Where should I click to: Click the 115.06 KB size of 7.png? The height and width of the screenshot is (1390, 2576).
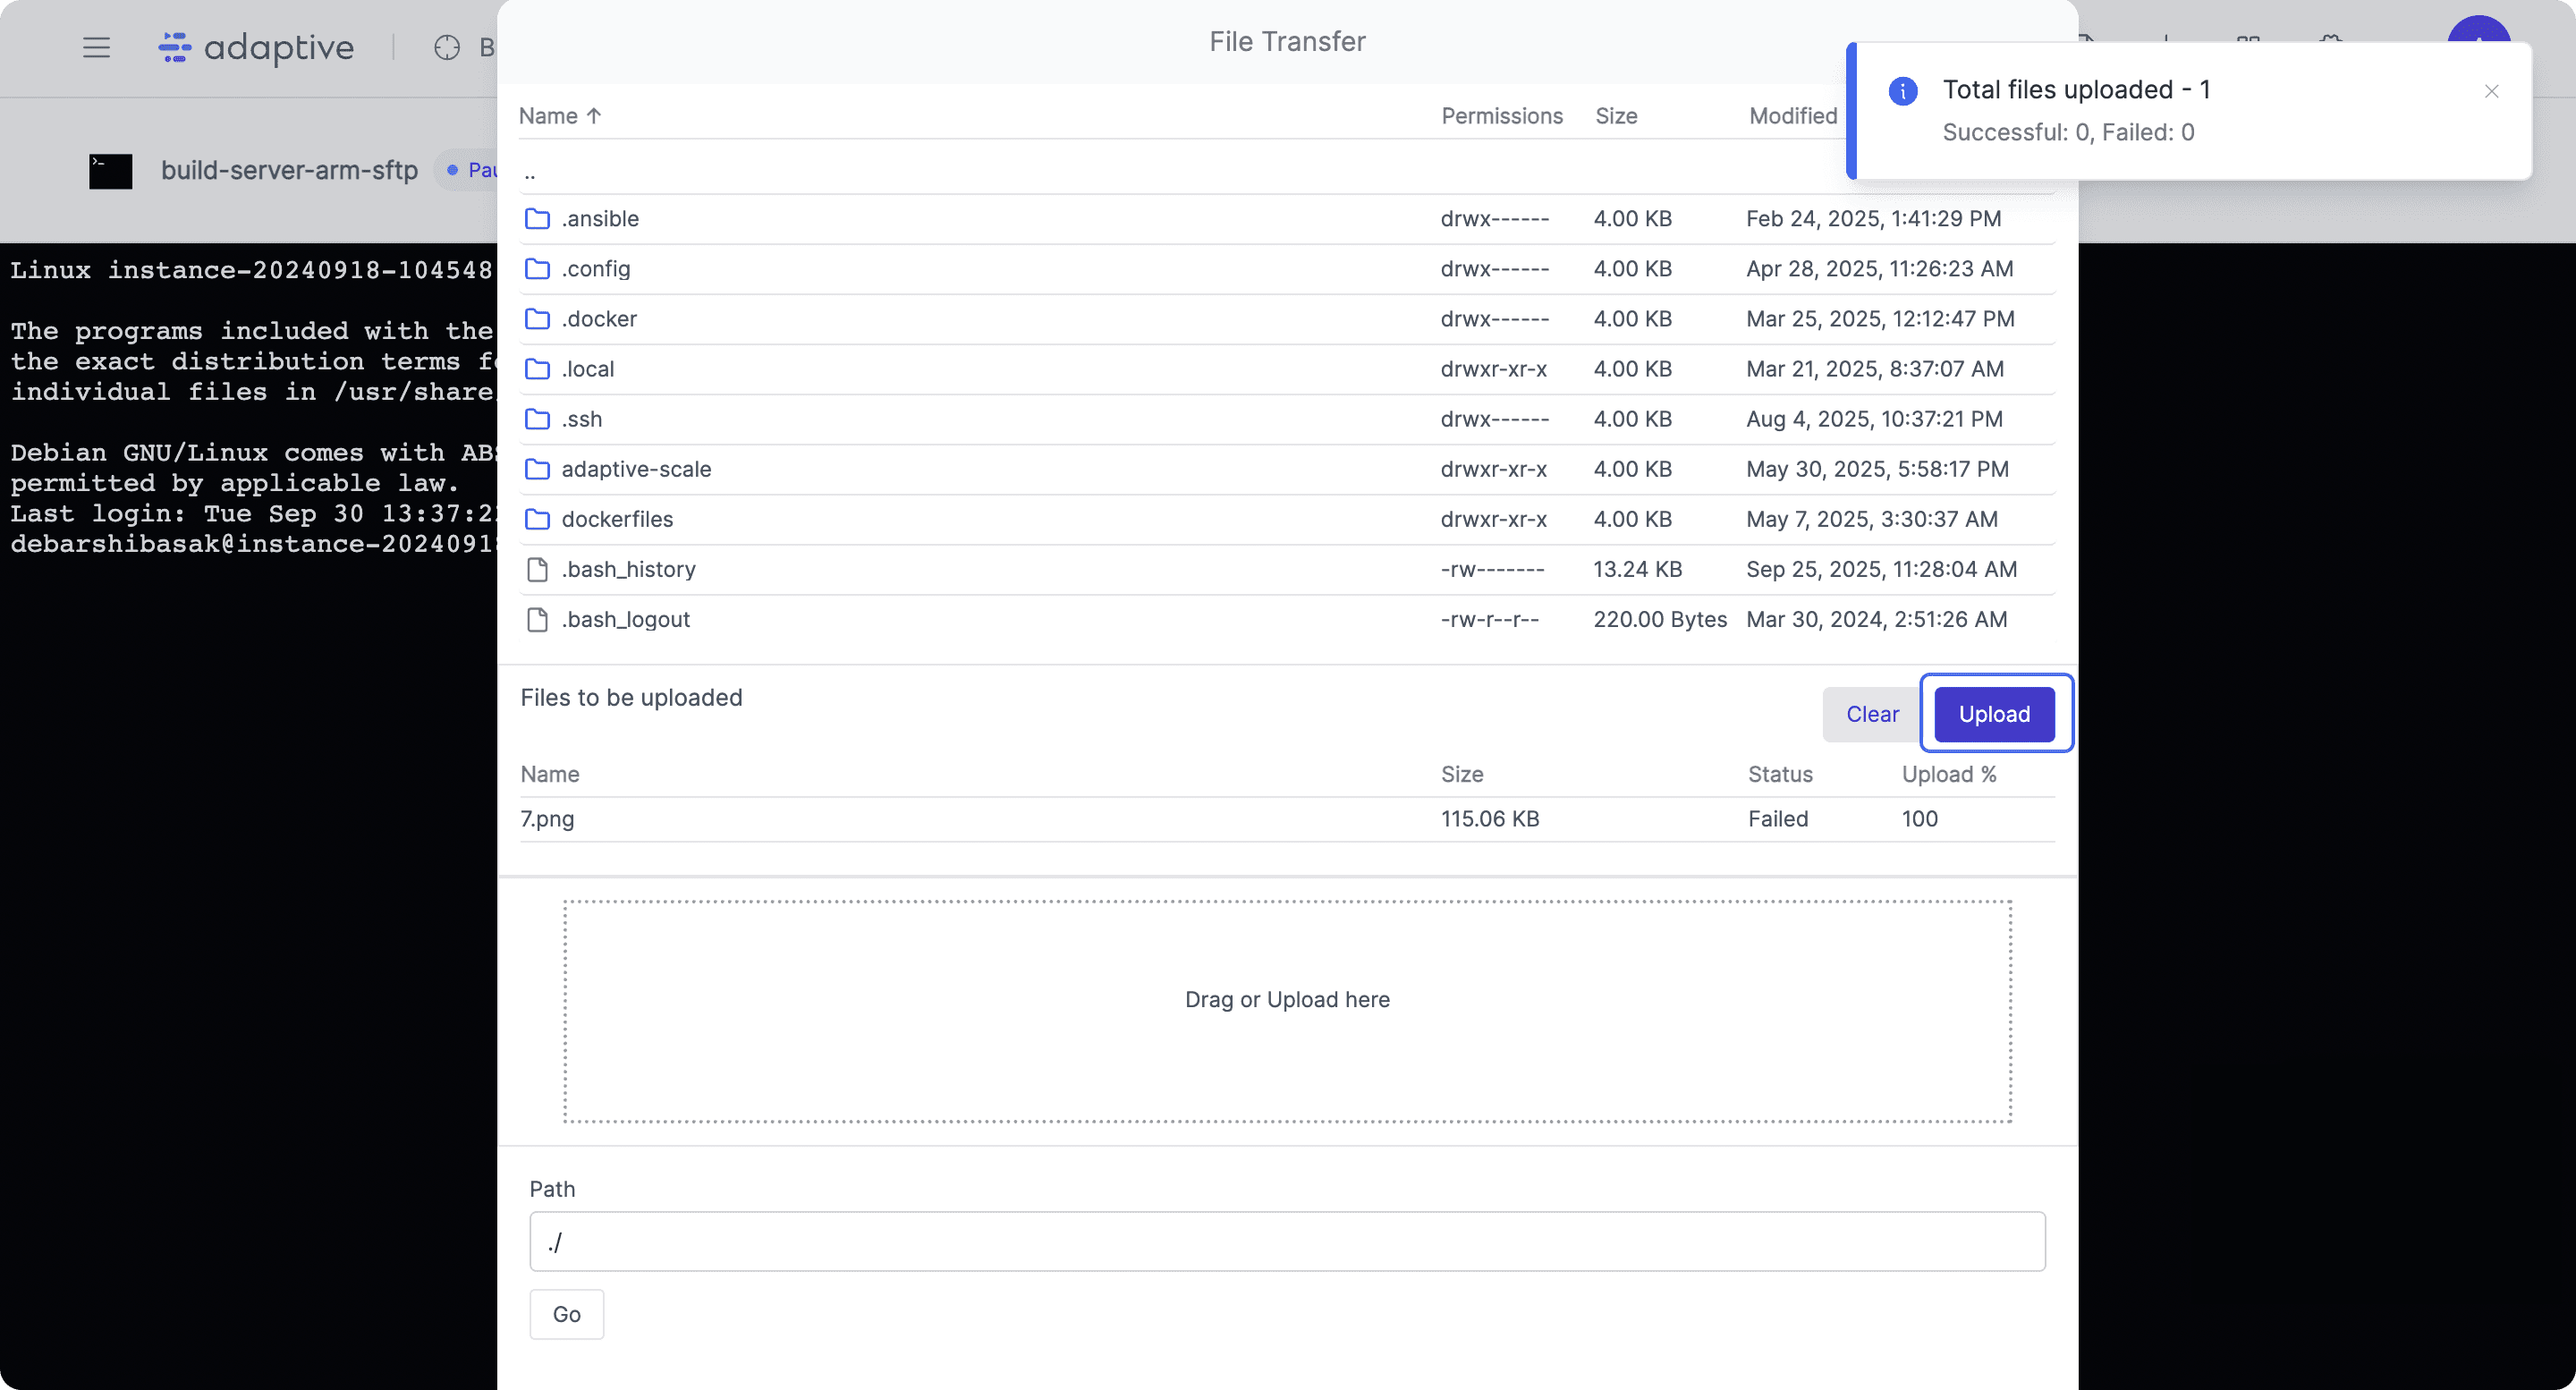coord(1489,819)
